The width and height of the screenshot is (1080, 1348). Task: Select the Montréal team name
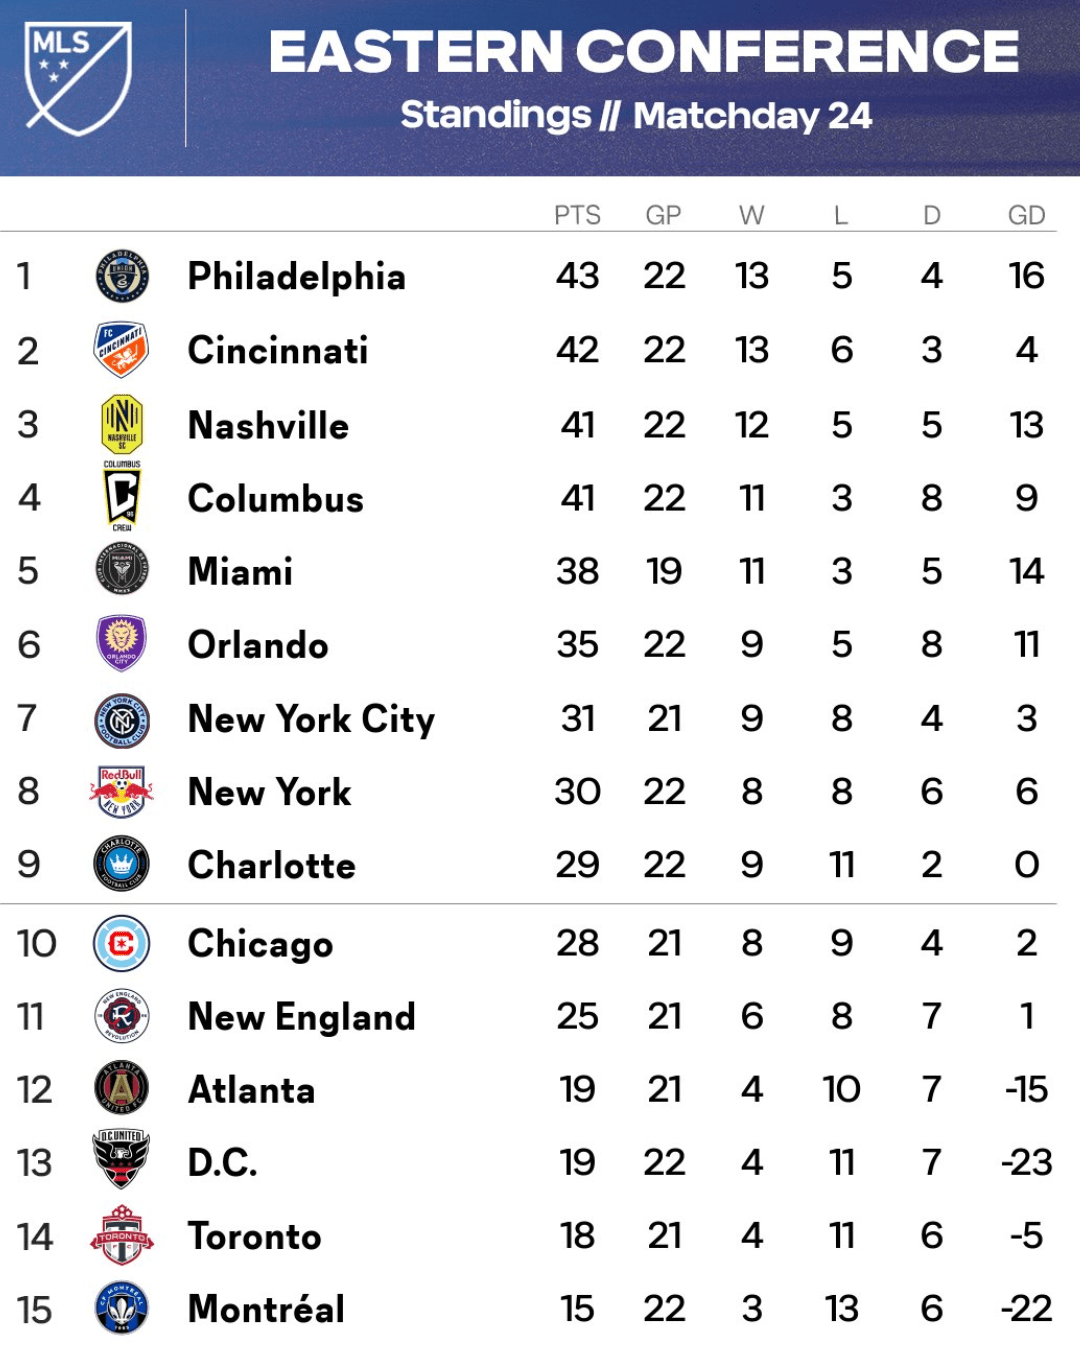pos(267,1309)
